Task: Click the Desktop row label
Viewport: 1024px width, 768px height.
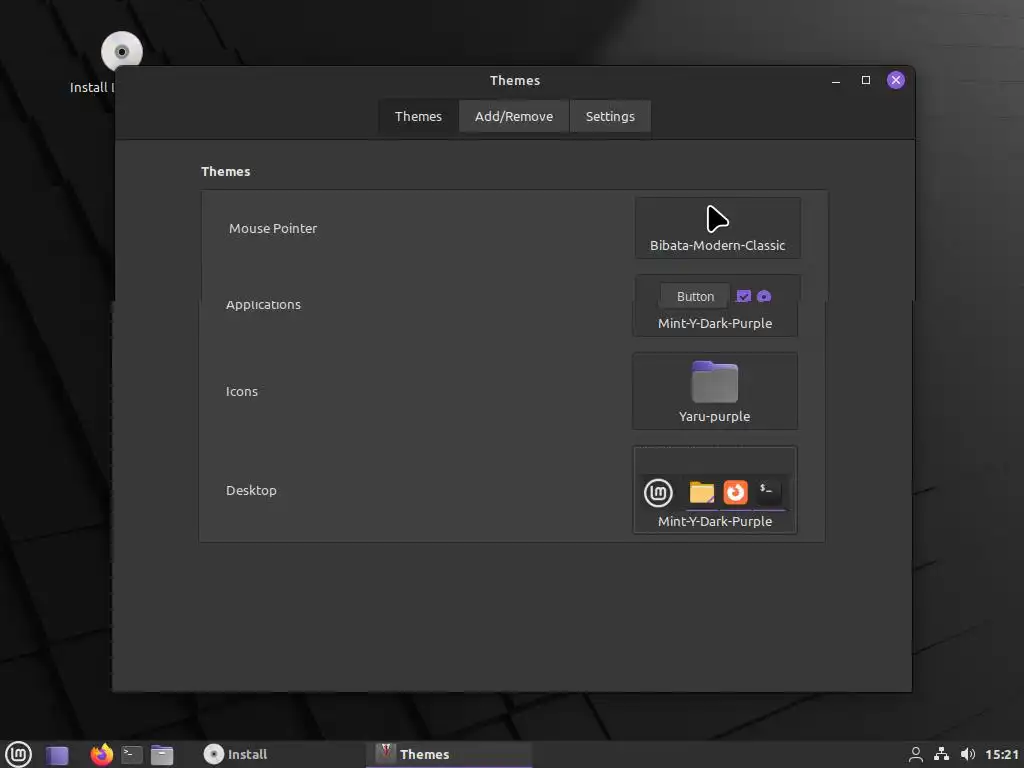Action: [251, 490]
